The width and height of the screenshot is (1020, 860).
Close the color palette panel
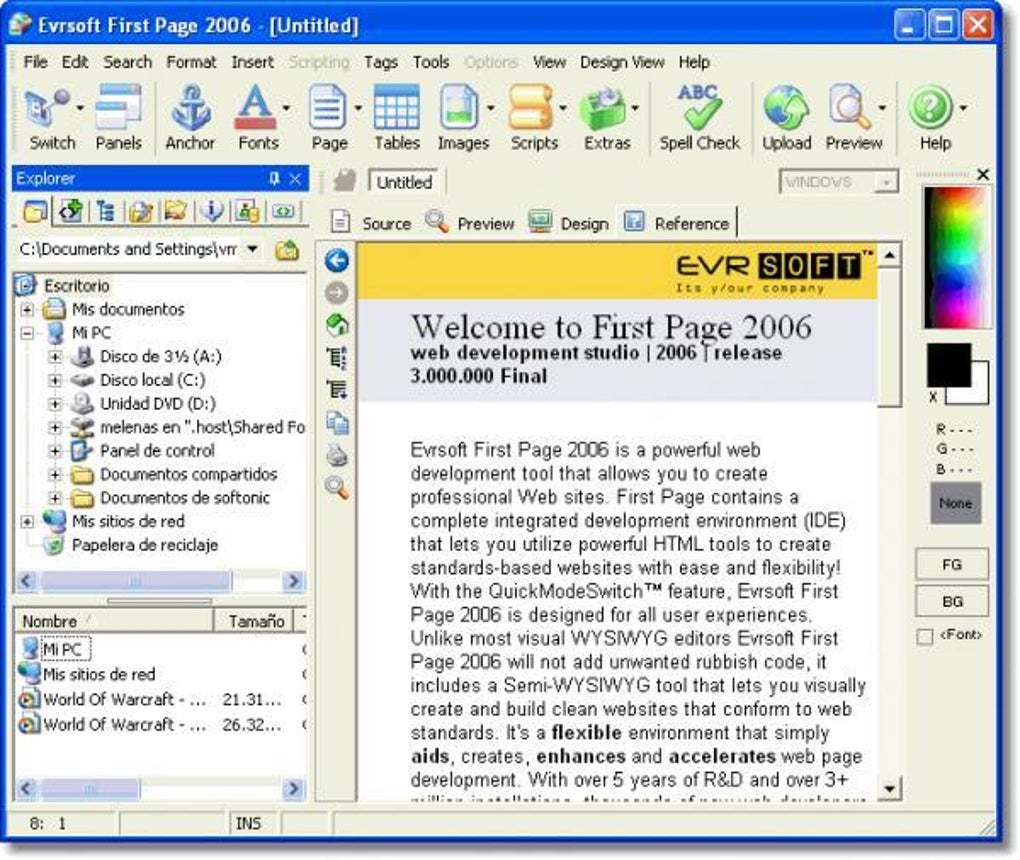983,174
